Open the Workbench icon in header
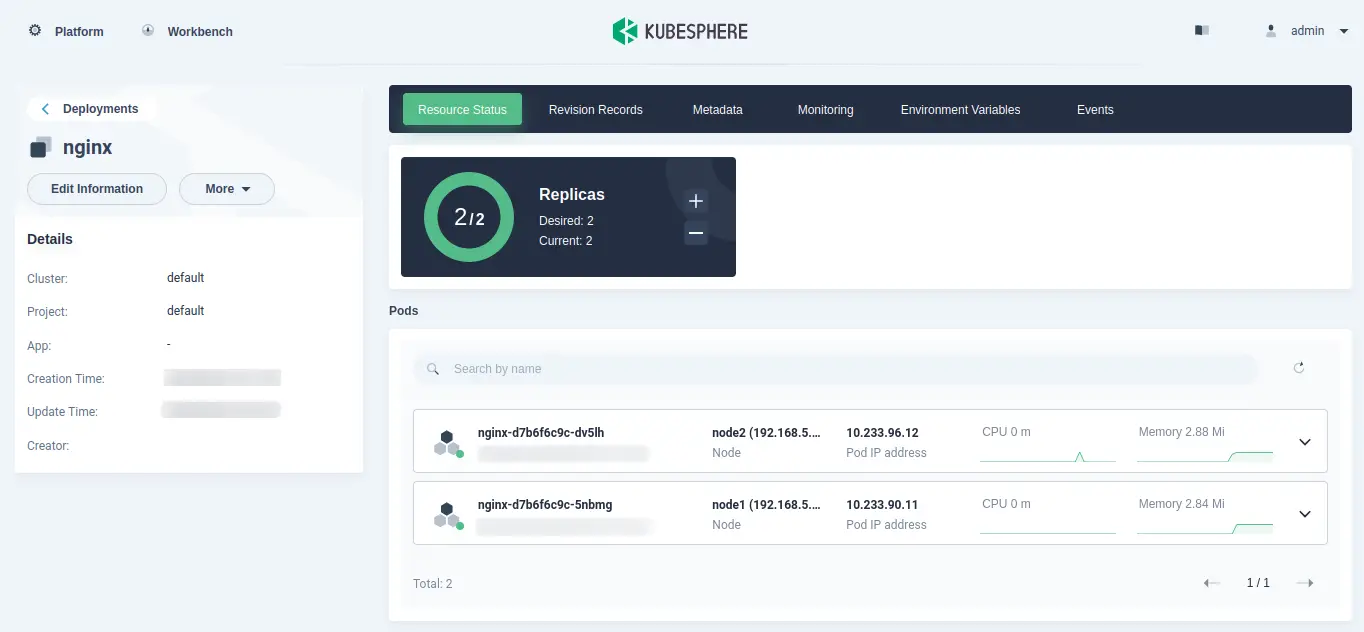Image resolution: width=1364 pixels, height=632 pixels. (x=148, y=31)
